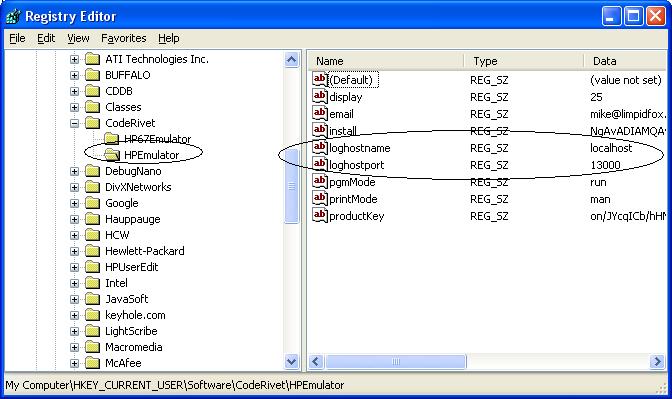672x399 pixels.
Task: Select the HP67Emulator tree key
Action: pos(157,139)
